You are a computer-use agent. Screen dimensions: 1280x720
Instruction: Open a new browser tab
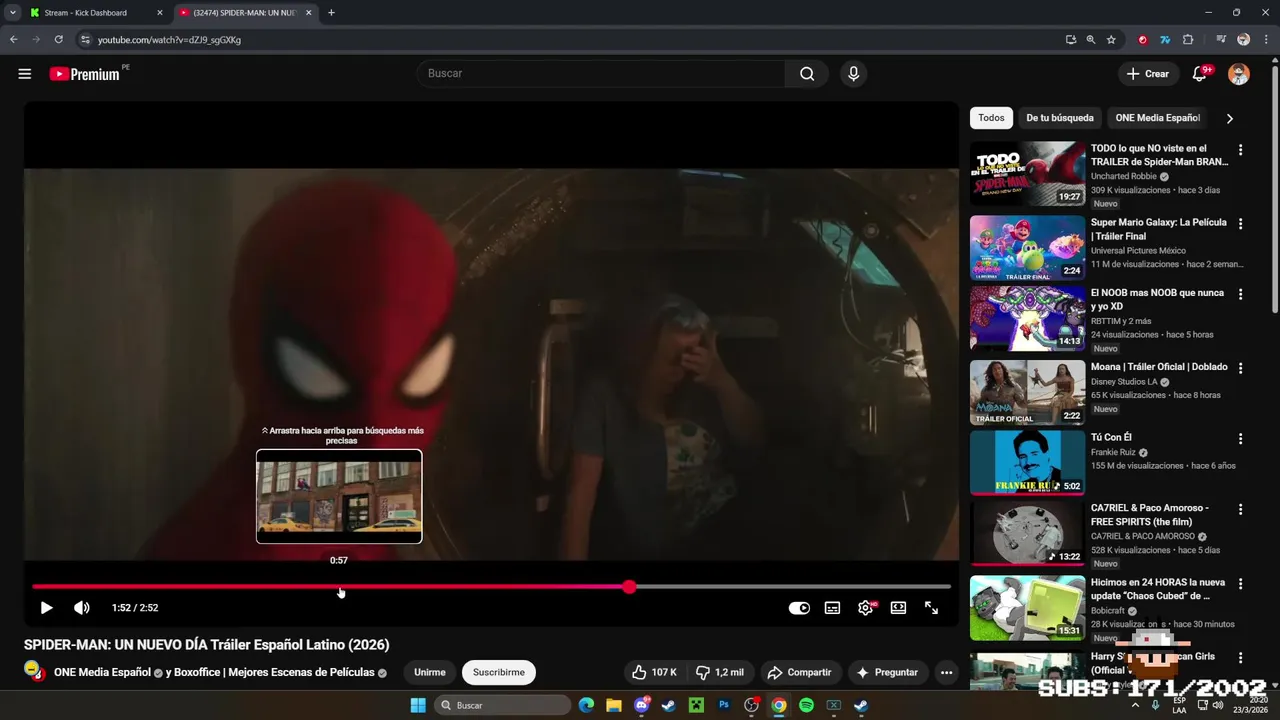[331, 13]
